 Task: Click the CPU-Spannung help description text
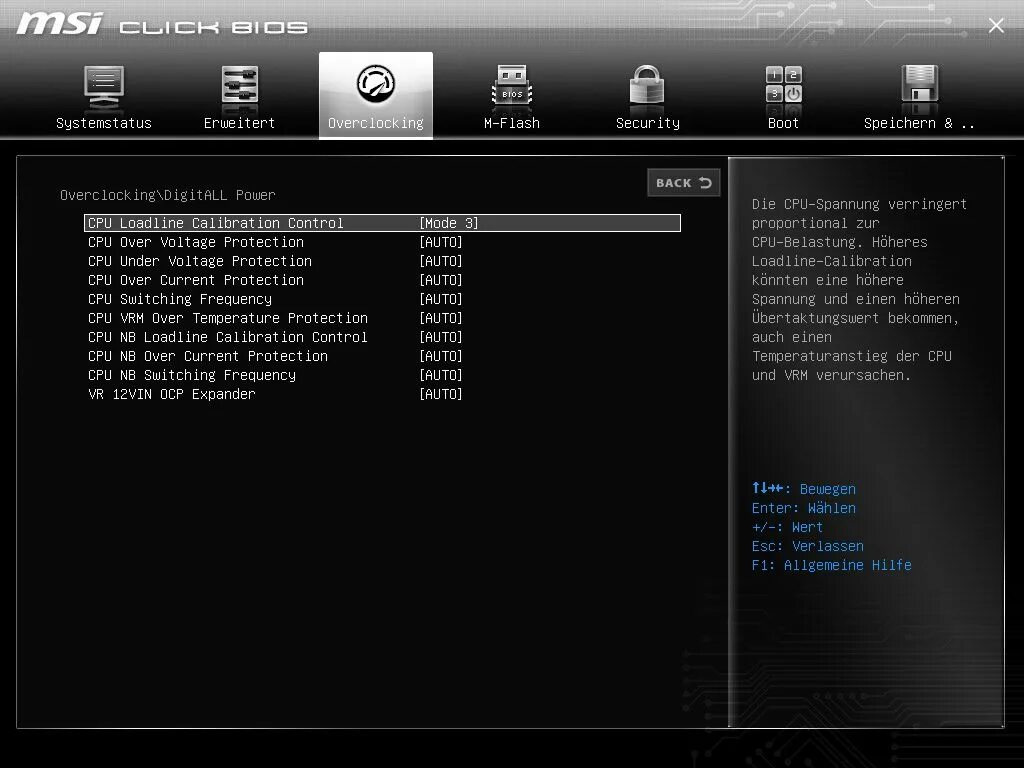(859, 289)
